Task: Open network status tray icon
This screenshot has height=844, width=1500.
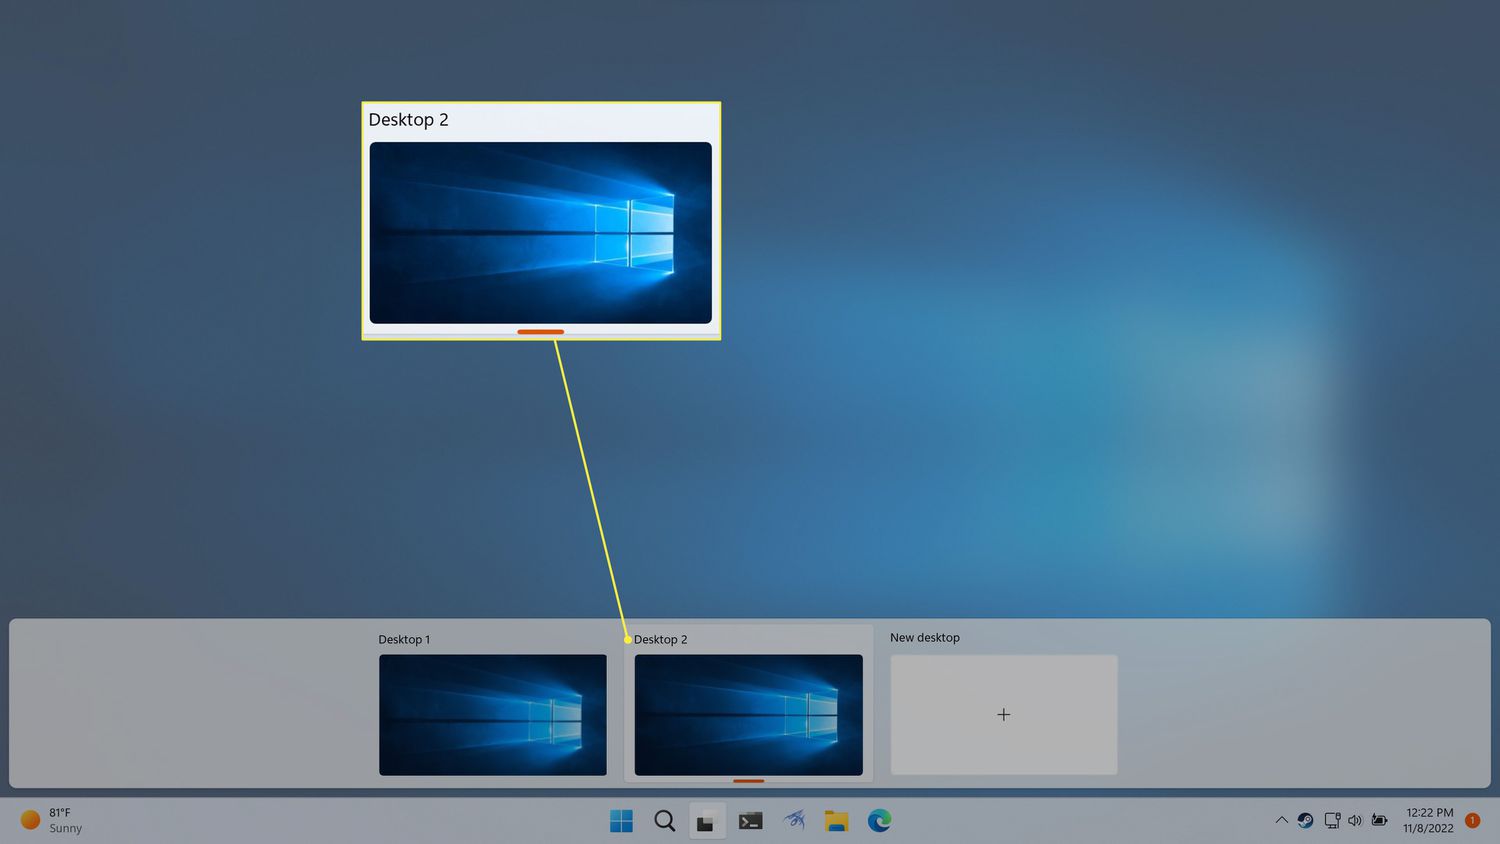Action: coord(1331,820)
